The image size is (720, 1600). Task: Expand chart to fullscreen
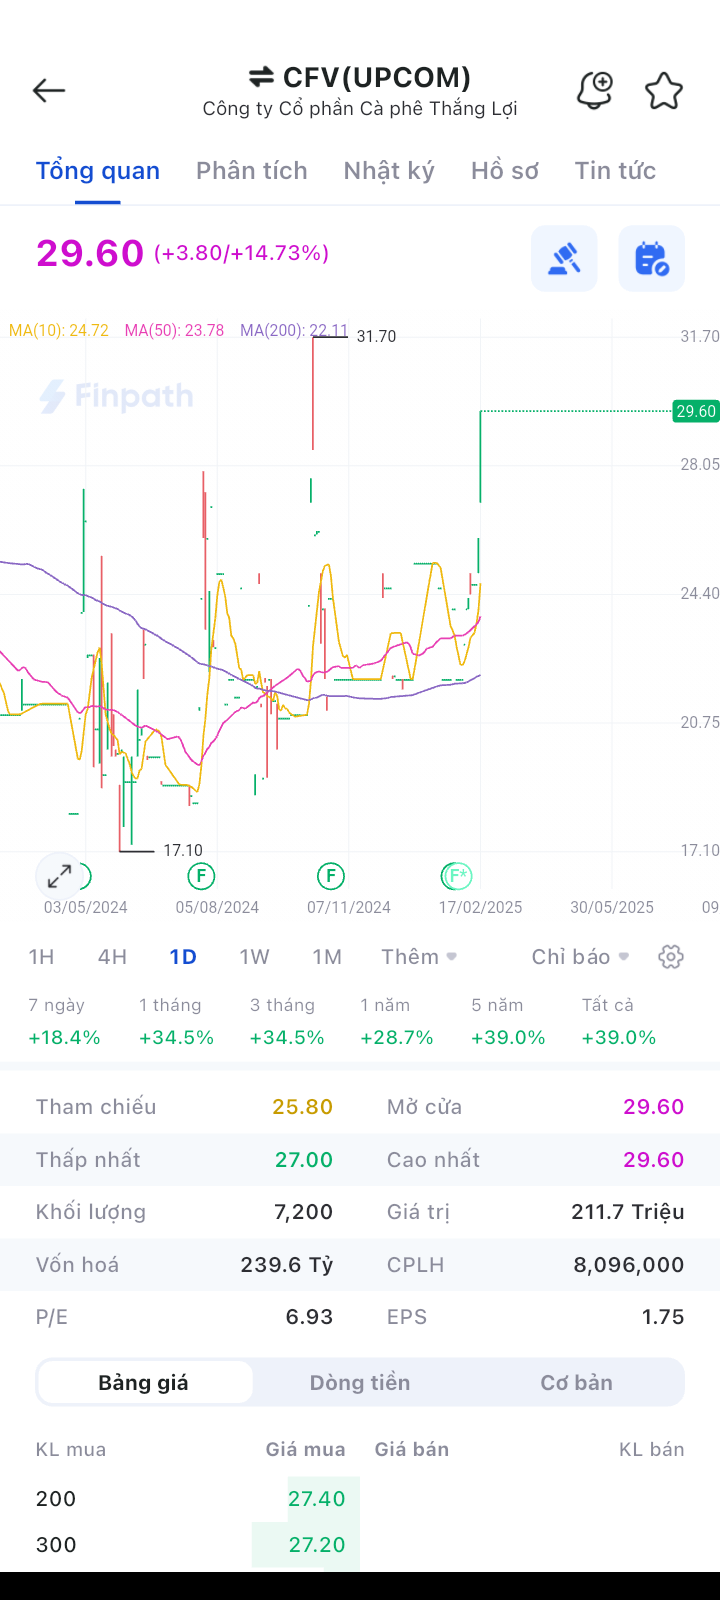tap(59, 877)
